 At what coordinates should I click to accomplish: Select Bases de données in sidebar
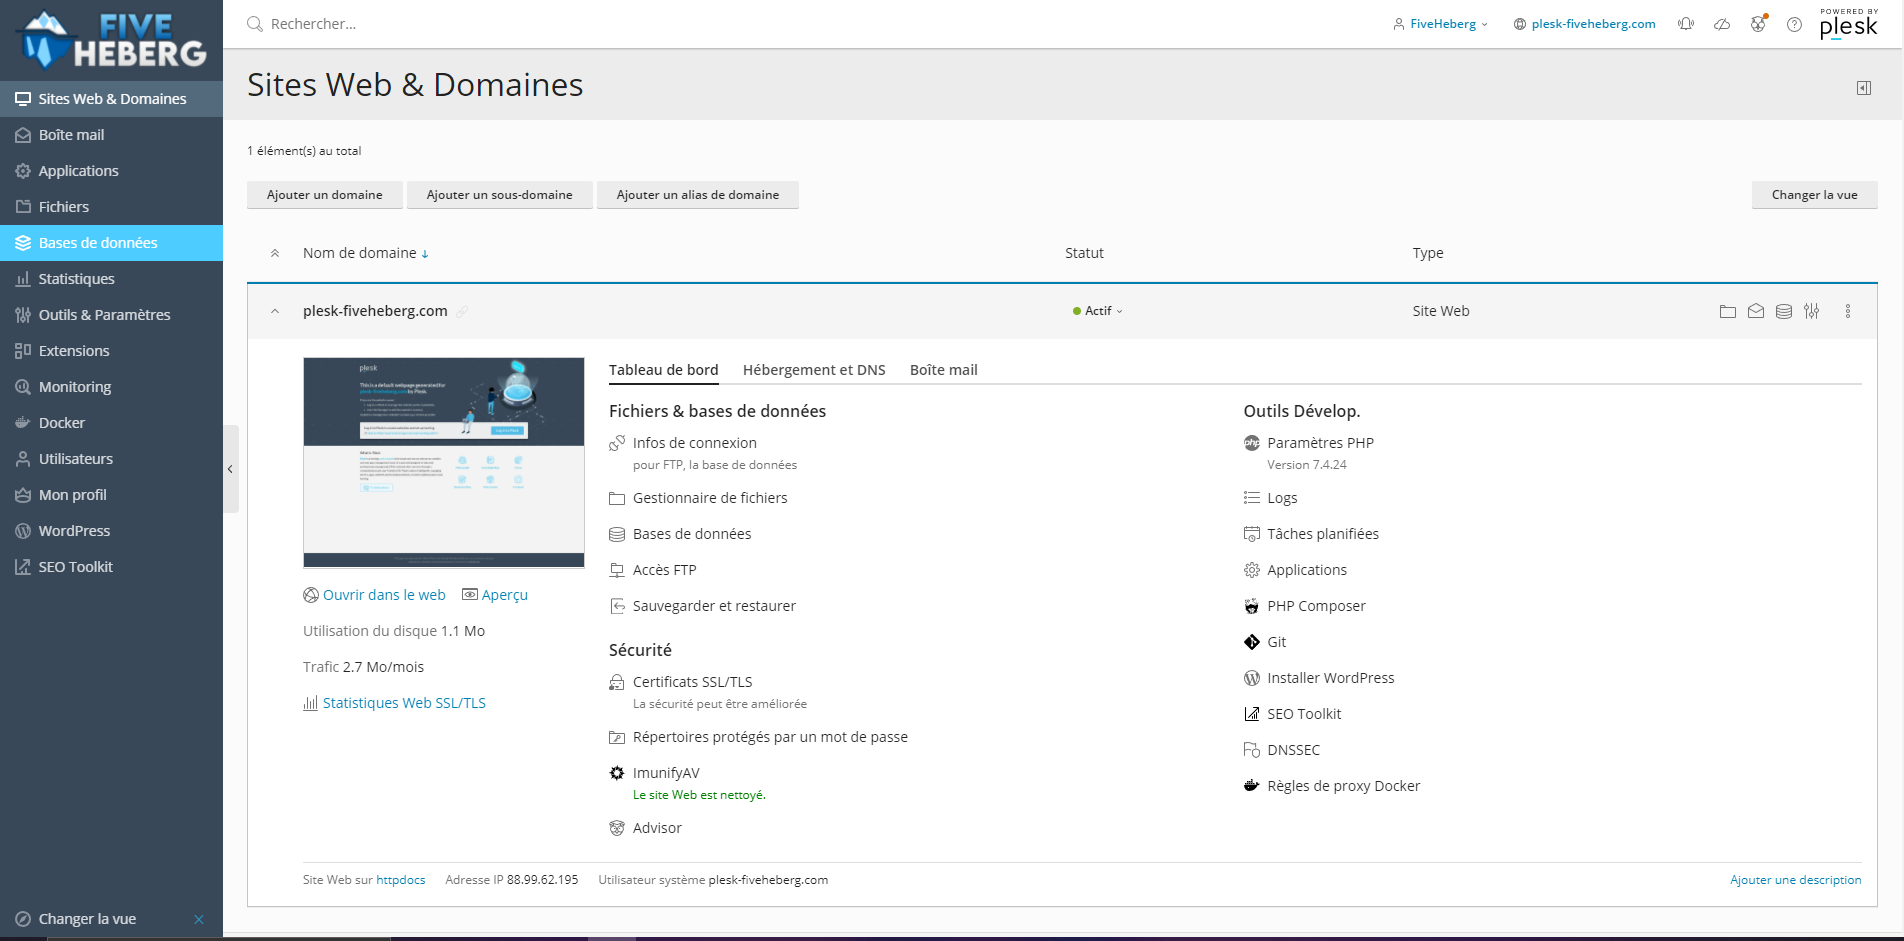[111, 243]
